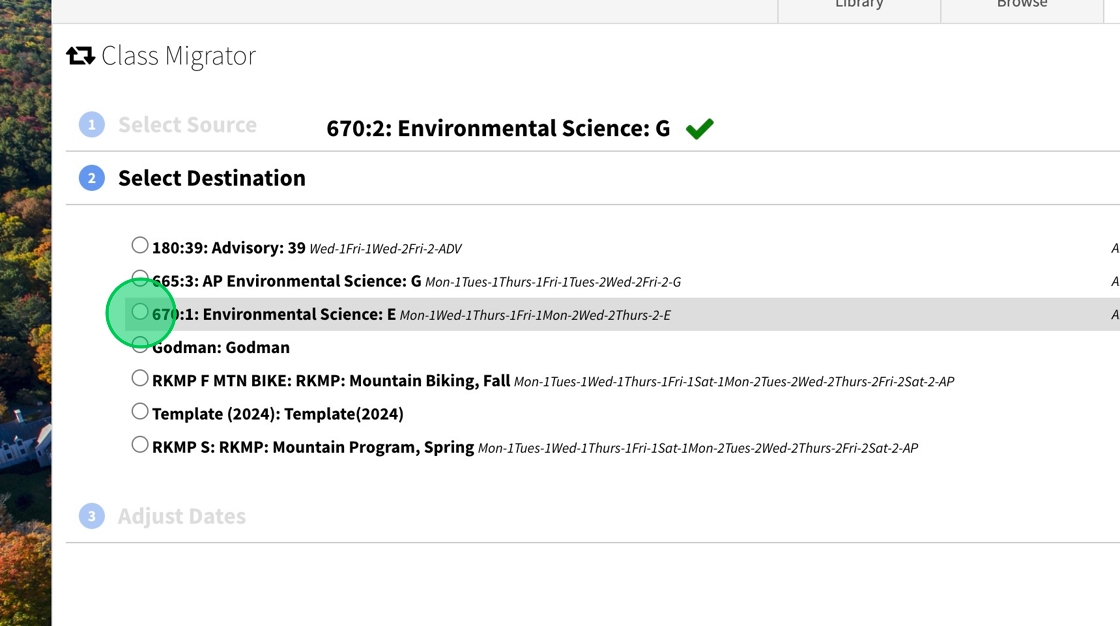Screen dimensions: 1120x626
Task: Choose Godman: Godman radio option
Action: click(x=140, y=344)
